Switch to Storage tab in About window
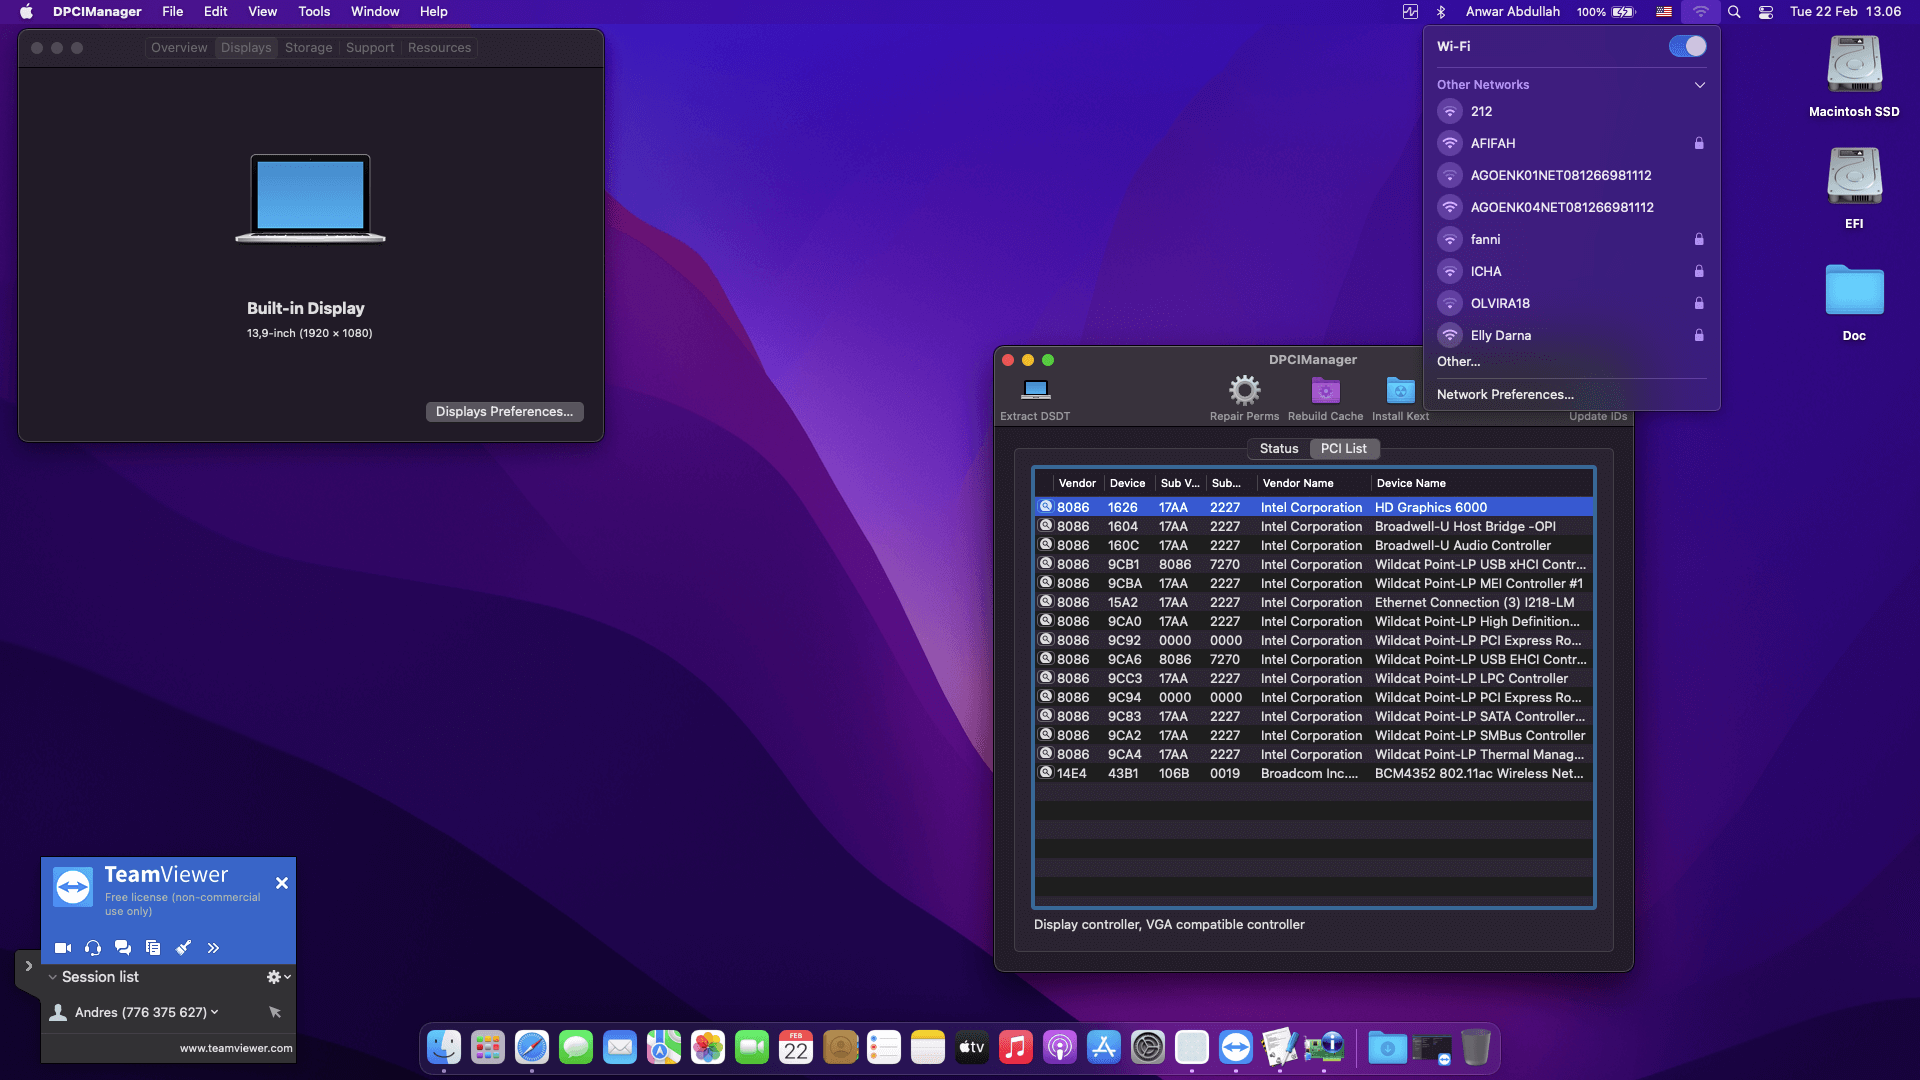Viewport: 1920px width, 1080px height. pos(308,48)
